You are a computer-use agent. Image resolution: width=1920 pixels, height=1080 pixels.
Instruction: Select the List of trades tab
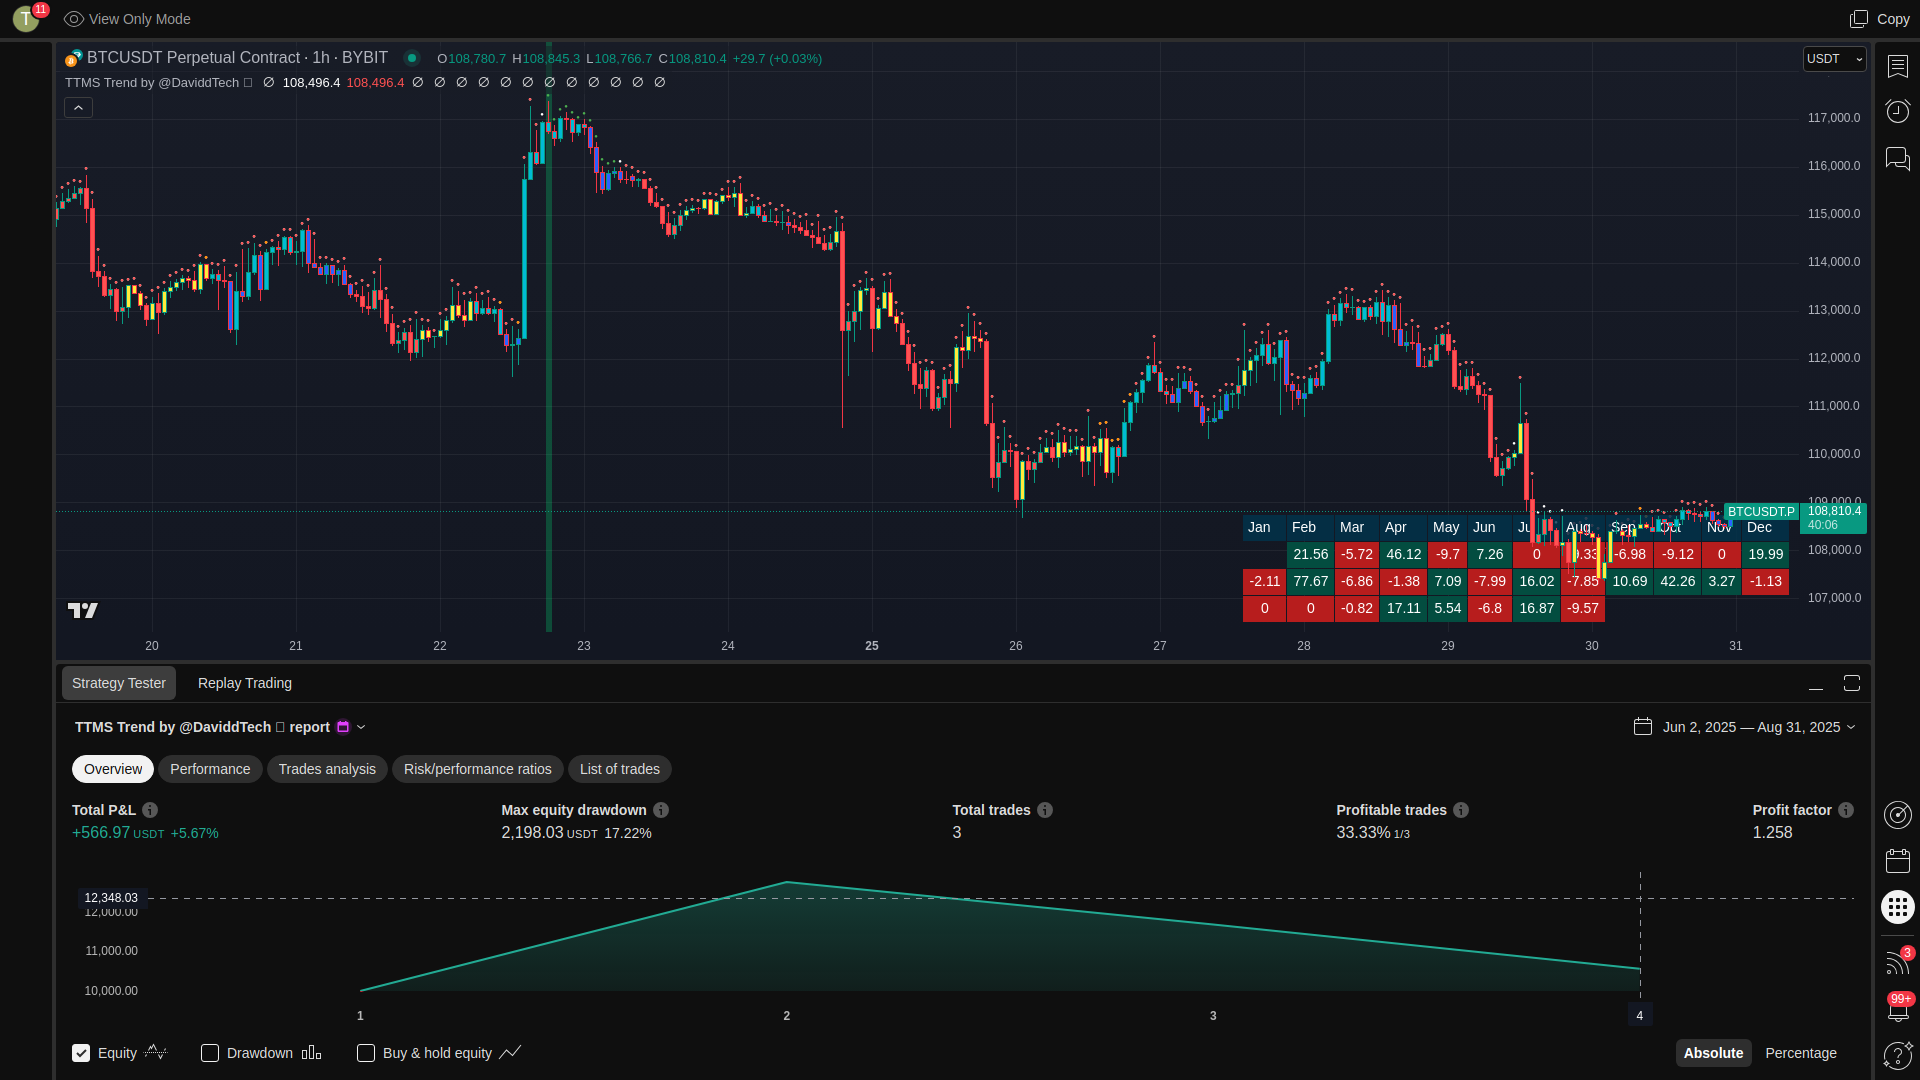pos(620,769)
